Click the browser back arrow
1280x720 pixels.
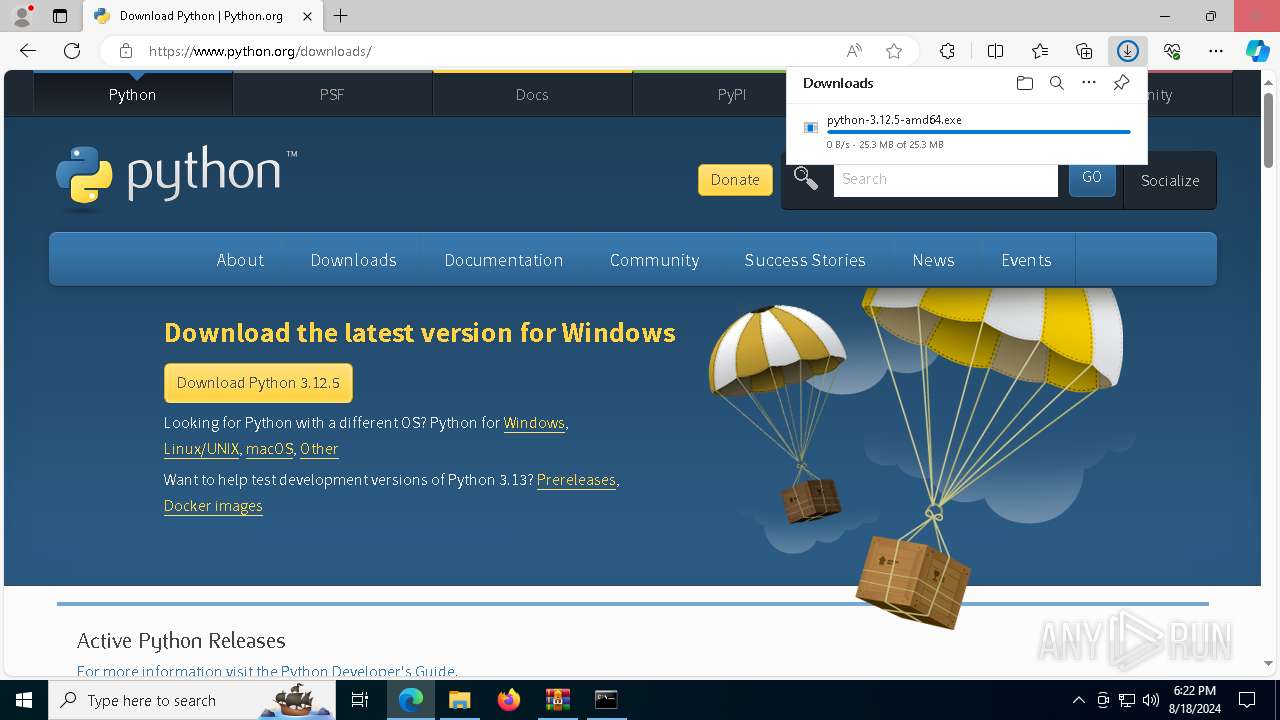point(28,51)
